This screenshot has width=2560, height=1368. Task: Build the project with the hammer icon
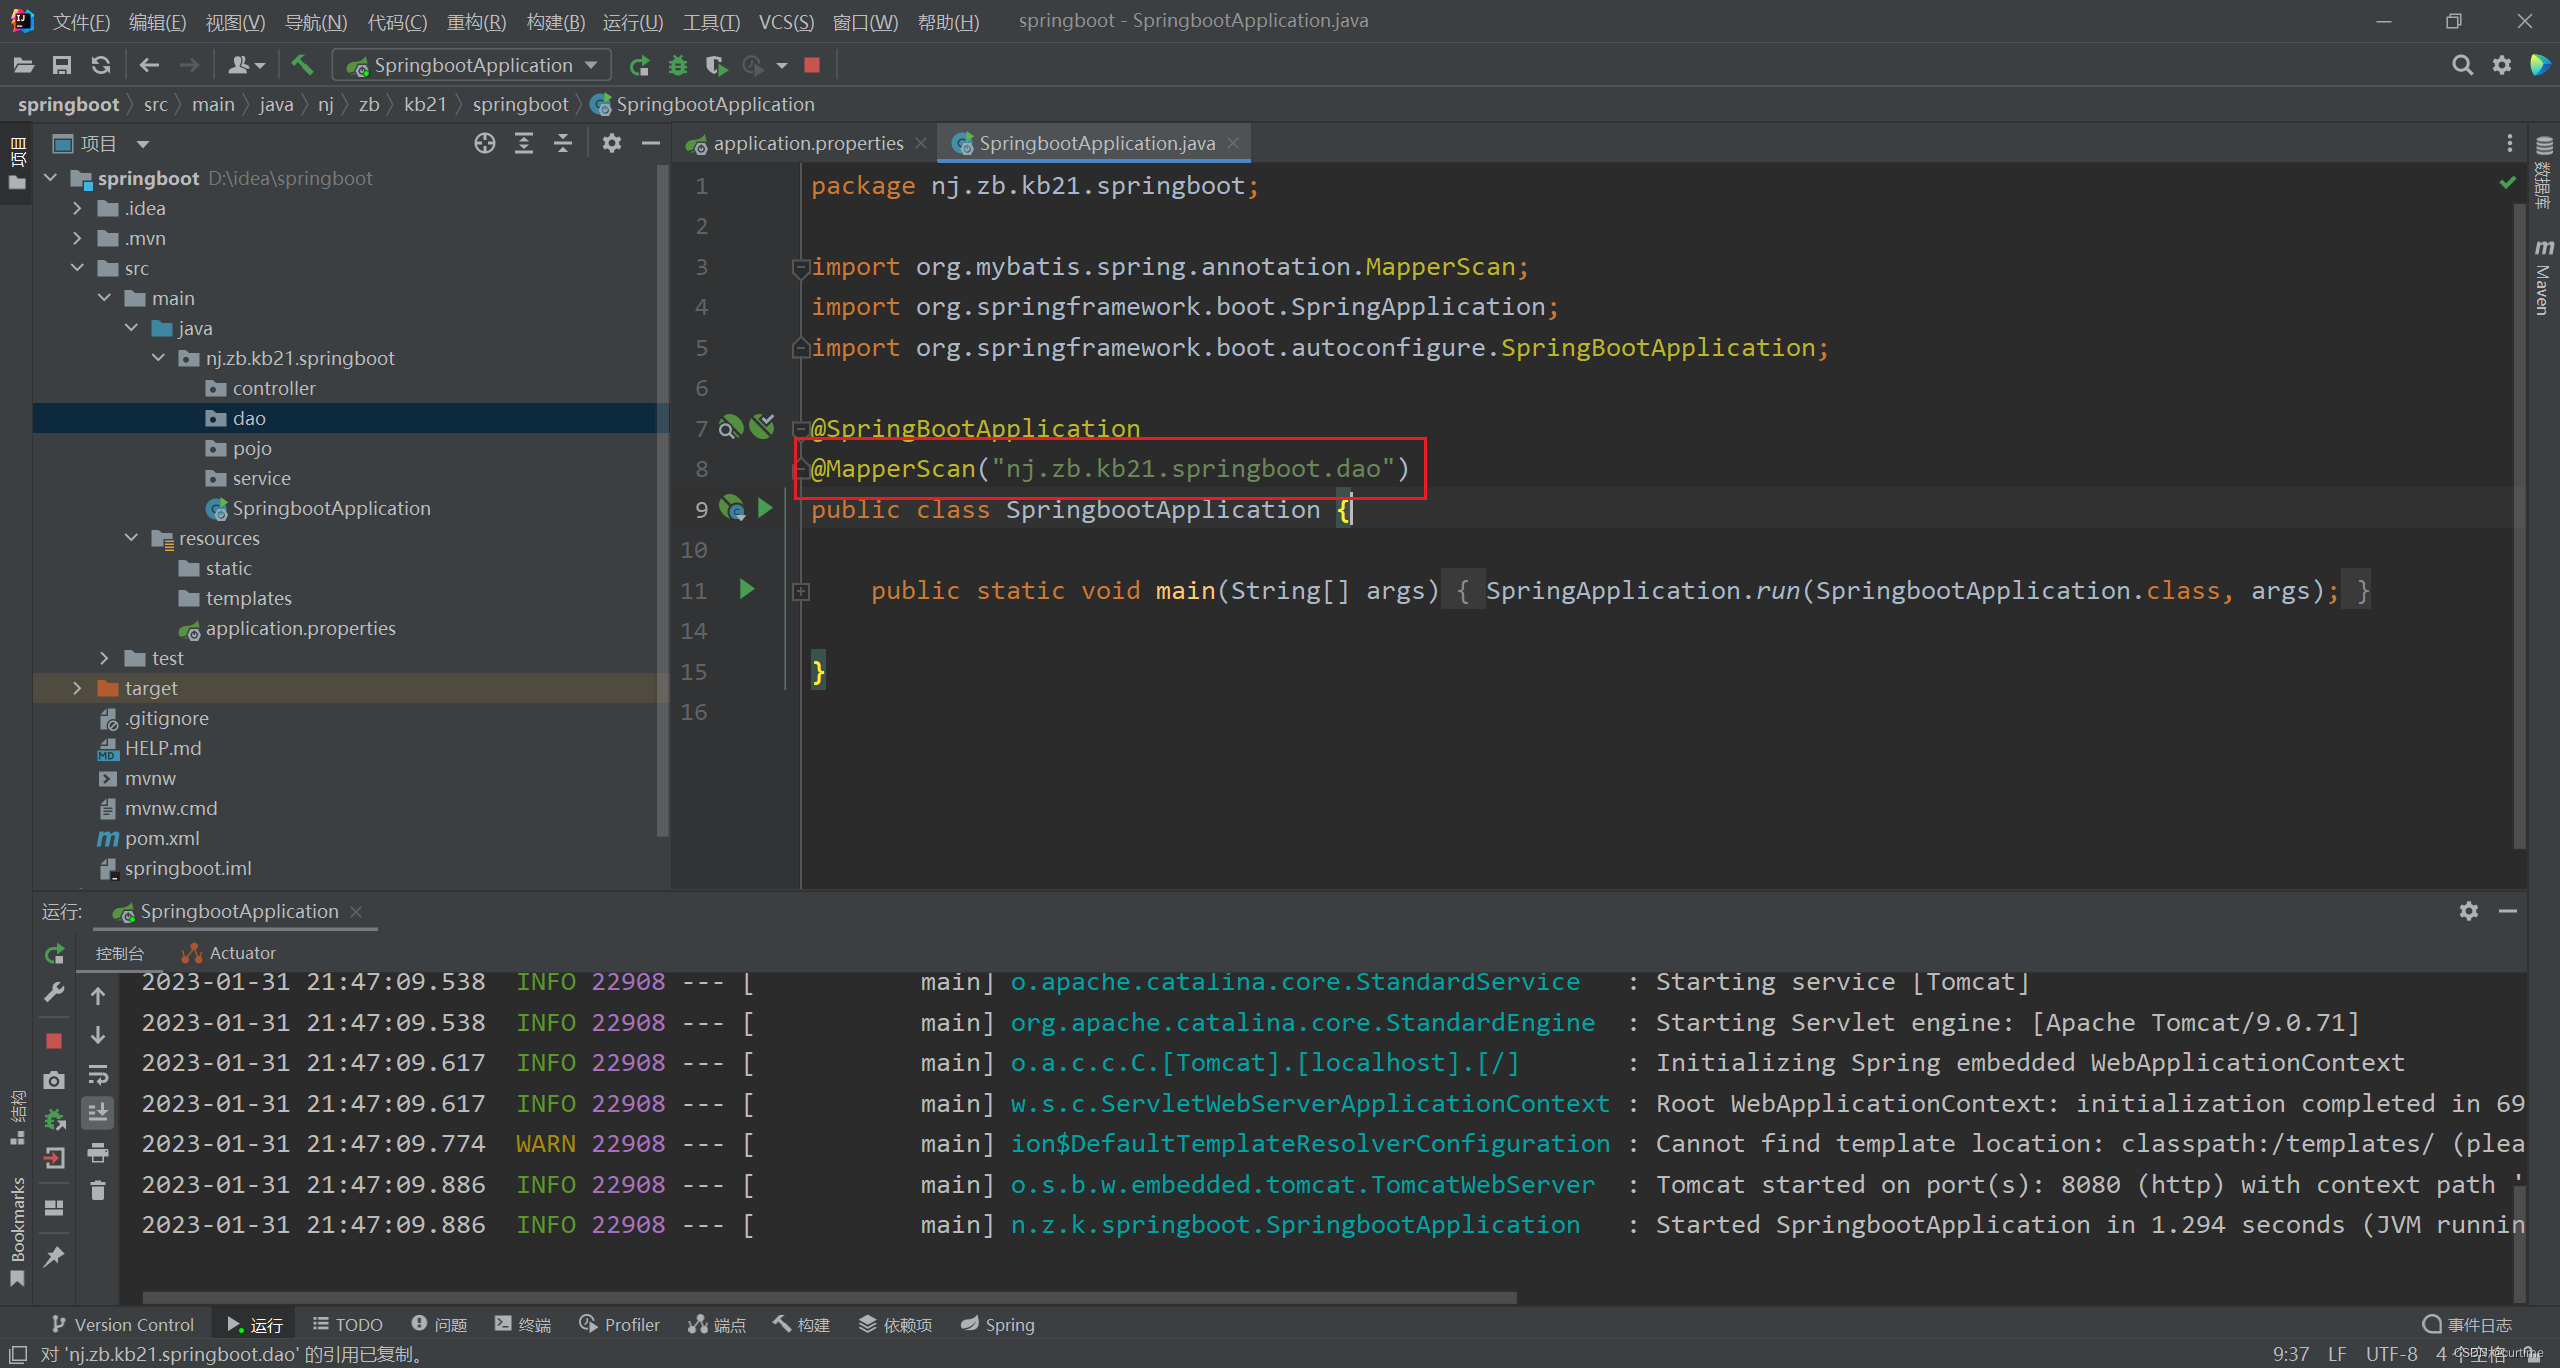tap(301, 64)
